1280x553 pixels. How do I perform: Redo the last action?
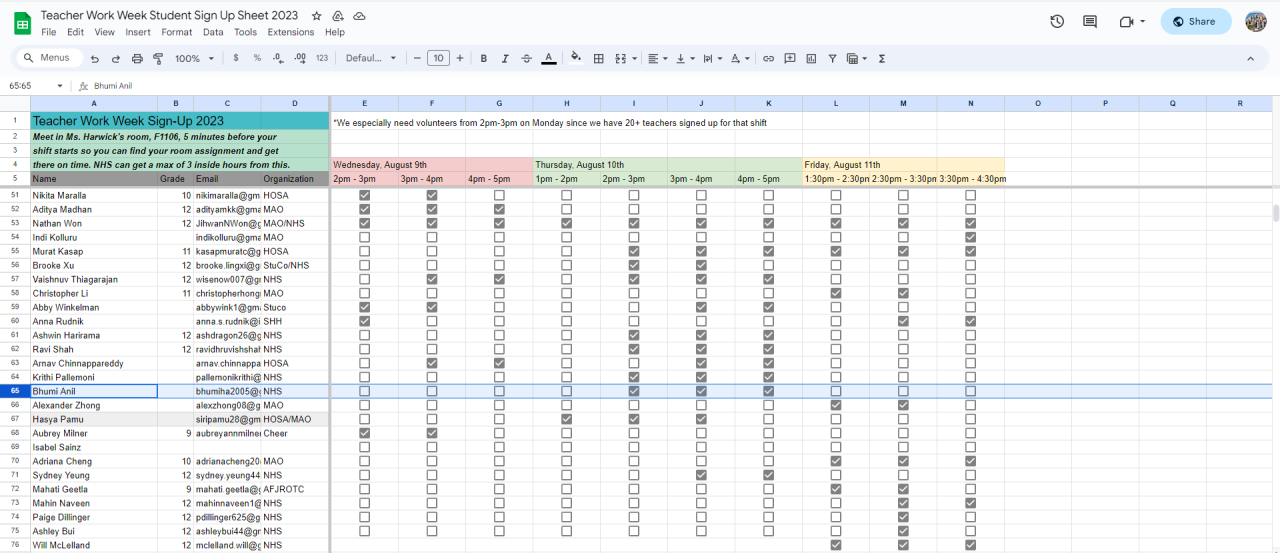116,59
